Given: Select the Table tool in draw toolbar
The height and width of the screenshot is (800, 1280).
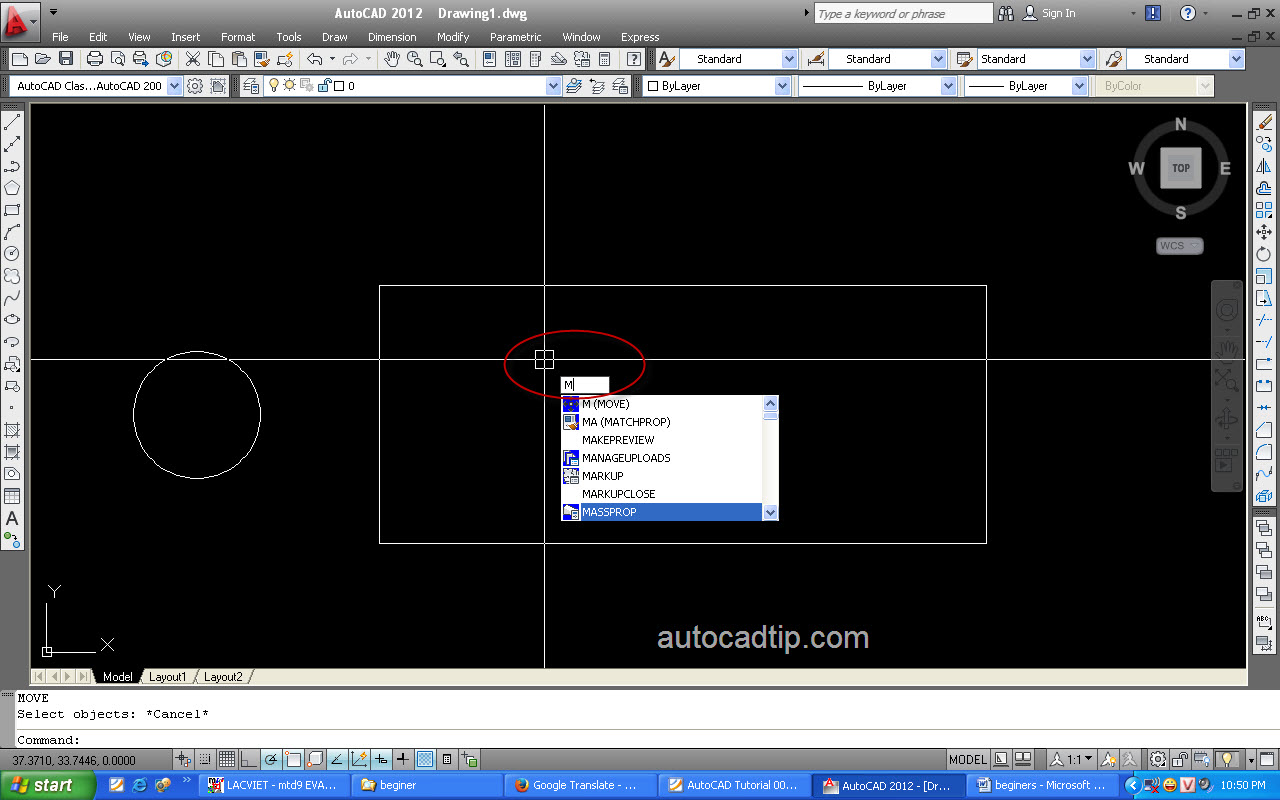Looking at the screenshot, I should pos(12,496).
